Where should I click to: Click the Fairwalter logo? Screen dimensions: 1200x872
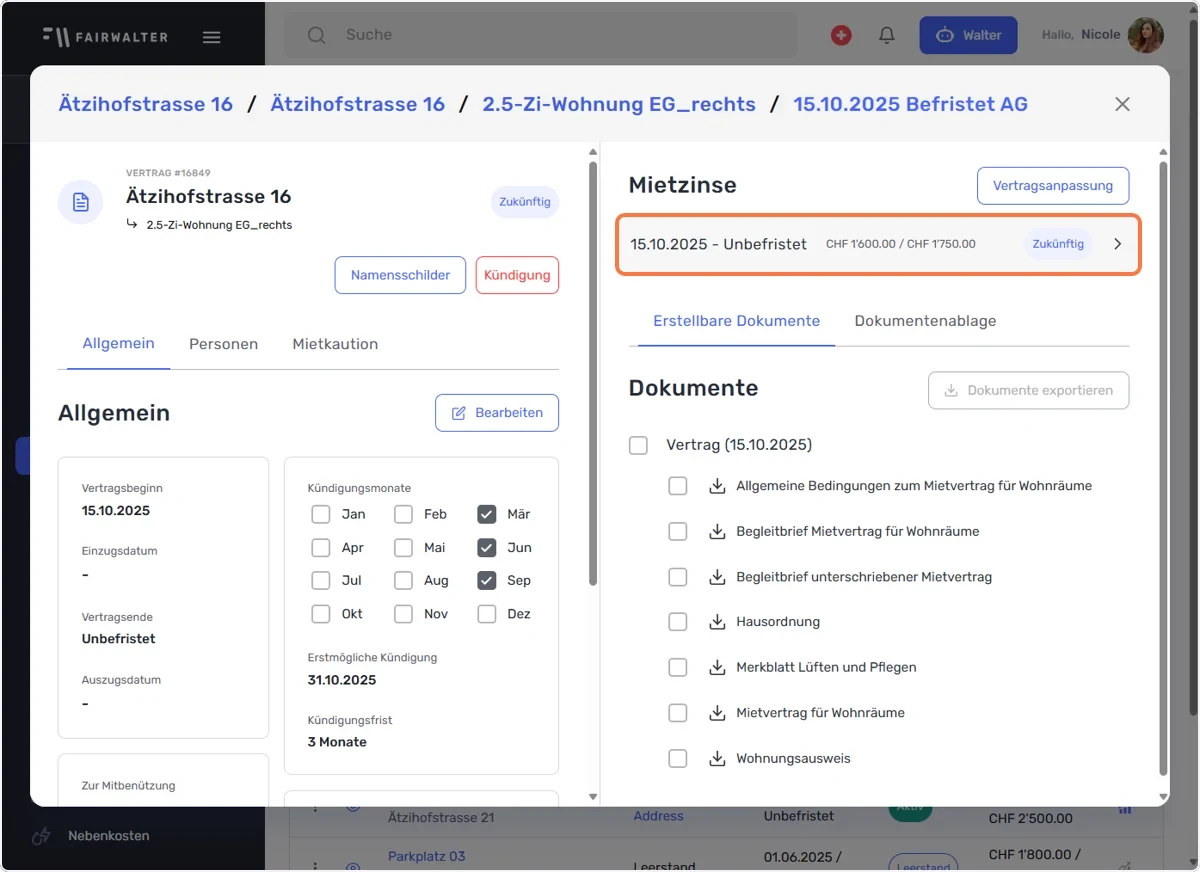click(105, 37)
